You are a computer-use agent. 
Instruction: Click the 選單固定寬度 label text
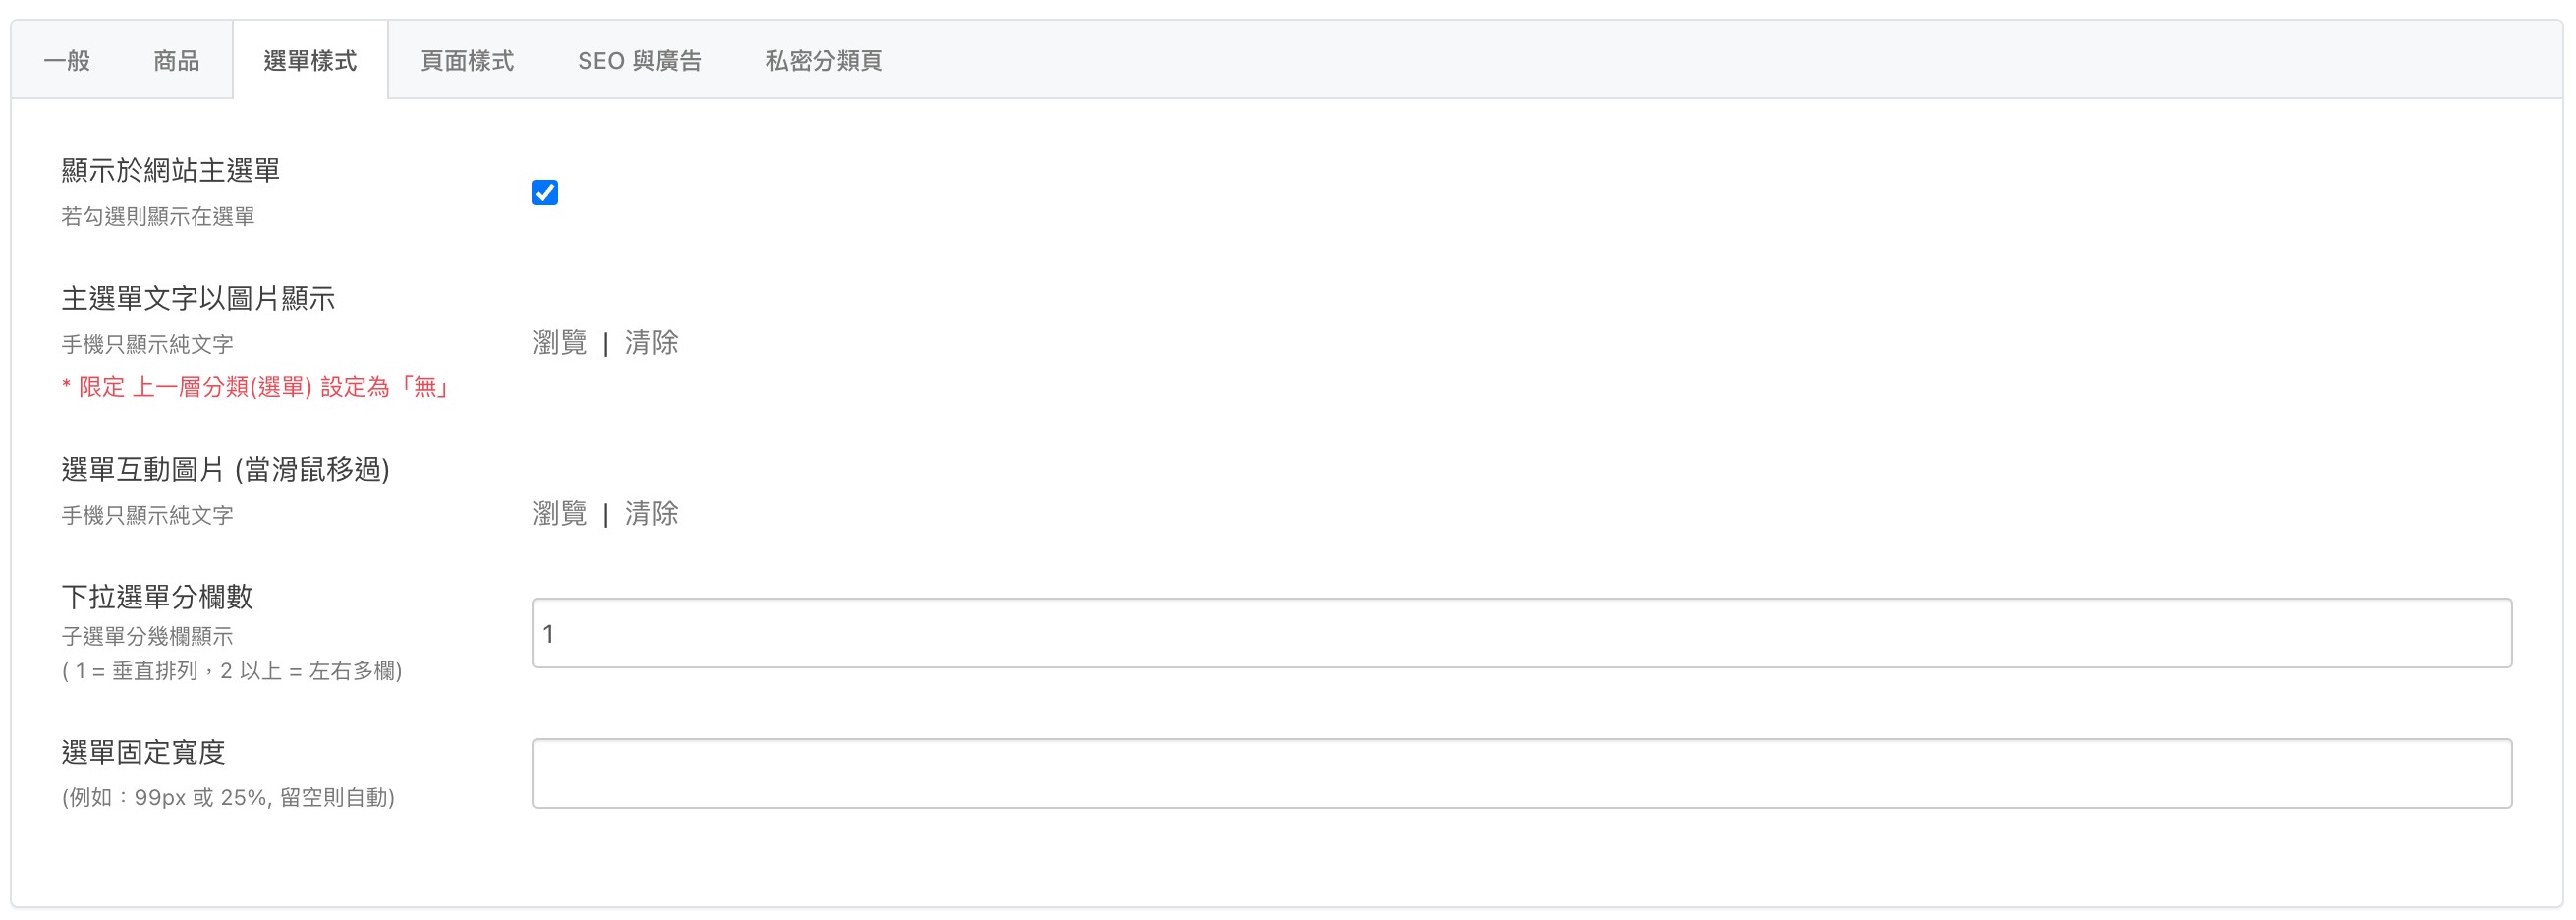pos(143,752)
